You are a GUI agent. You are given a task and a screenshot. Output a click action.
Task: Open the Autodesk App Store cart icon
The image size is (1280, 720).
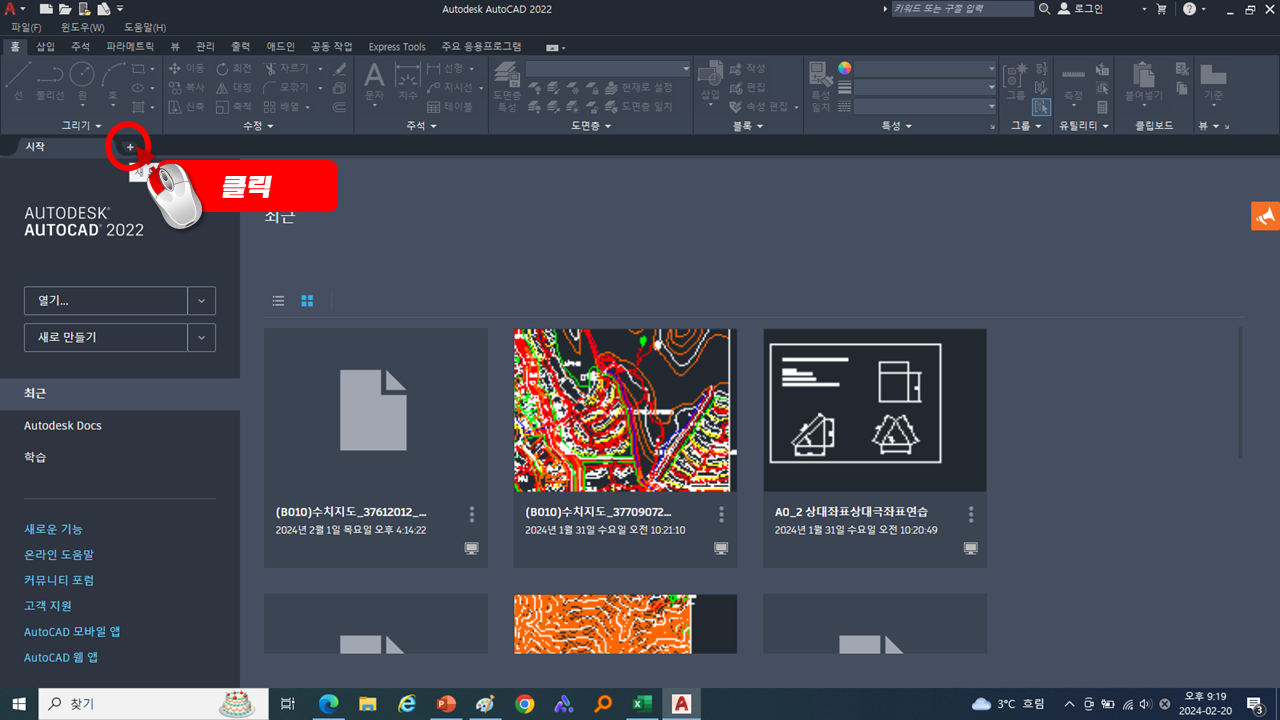(x=1161, y=9)
